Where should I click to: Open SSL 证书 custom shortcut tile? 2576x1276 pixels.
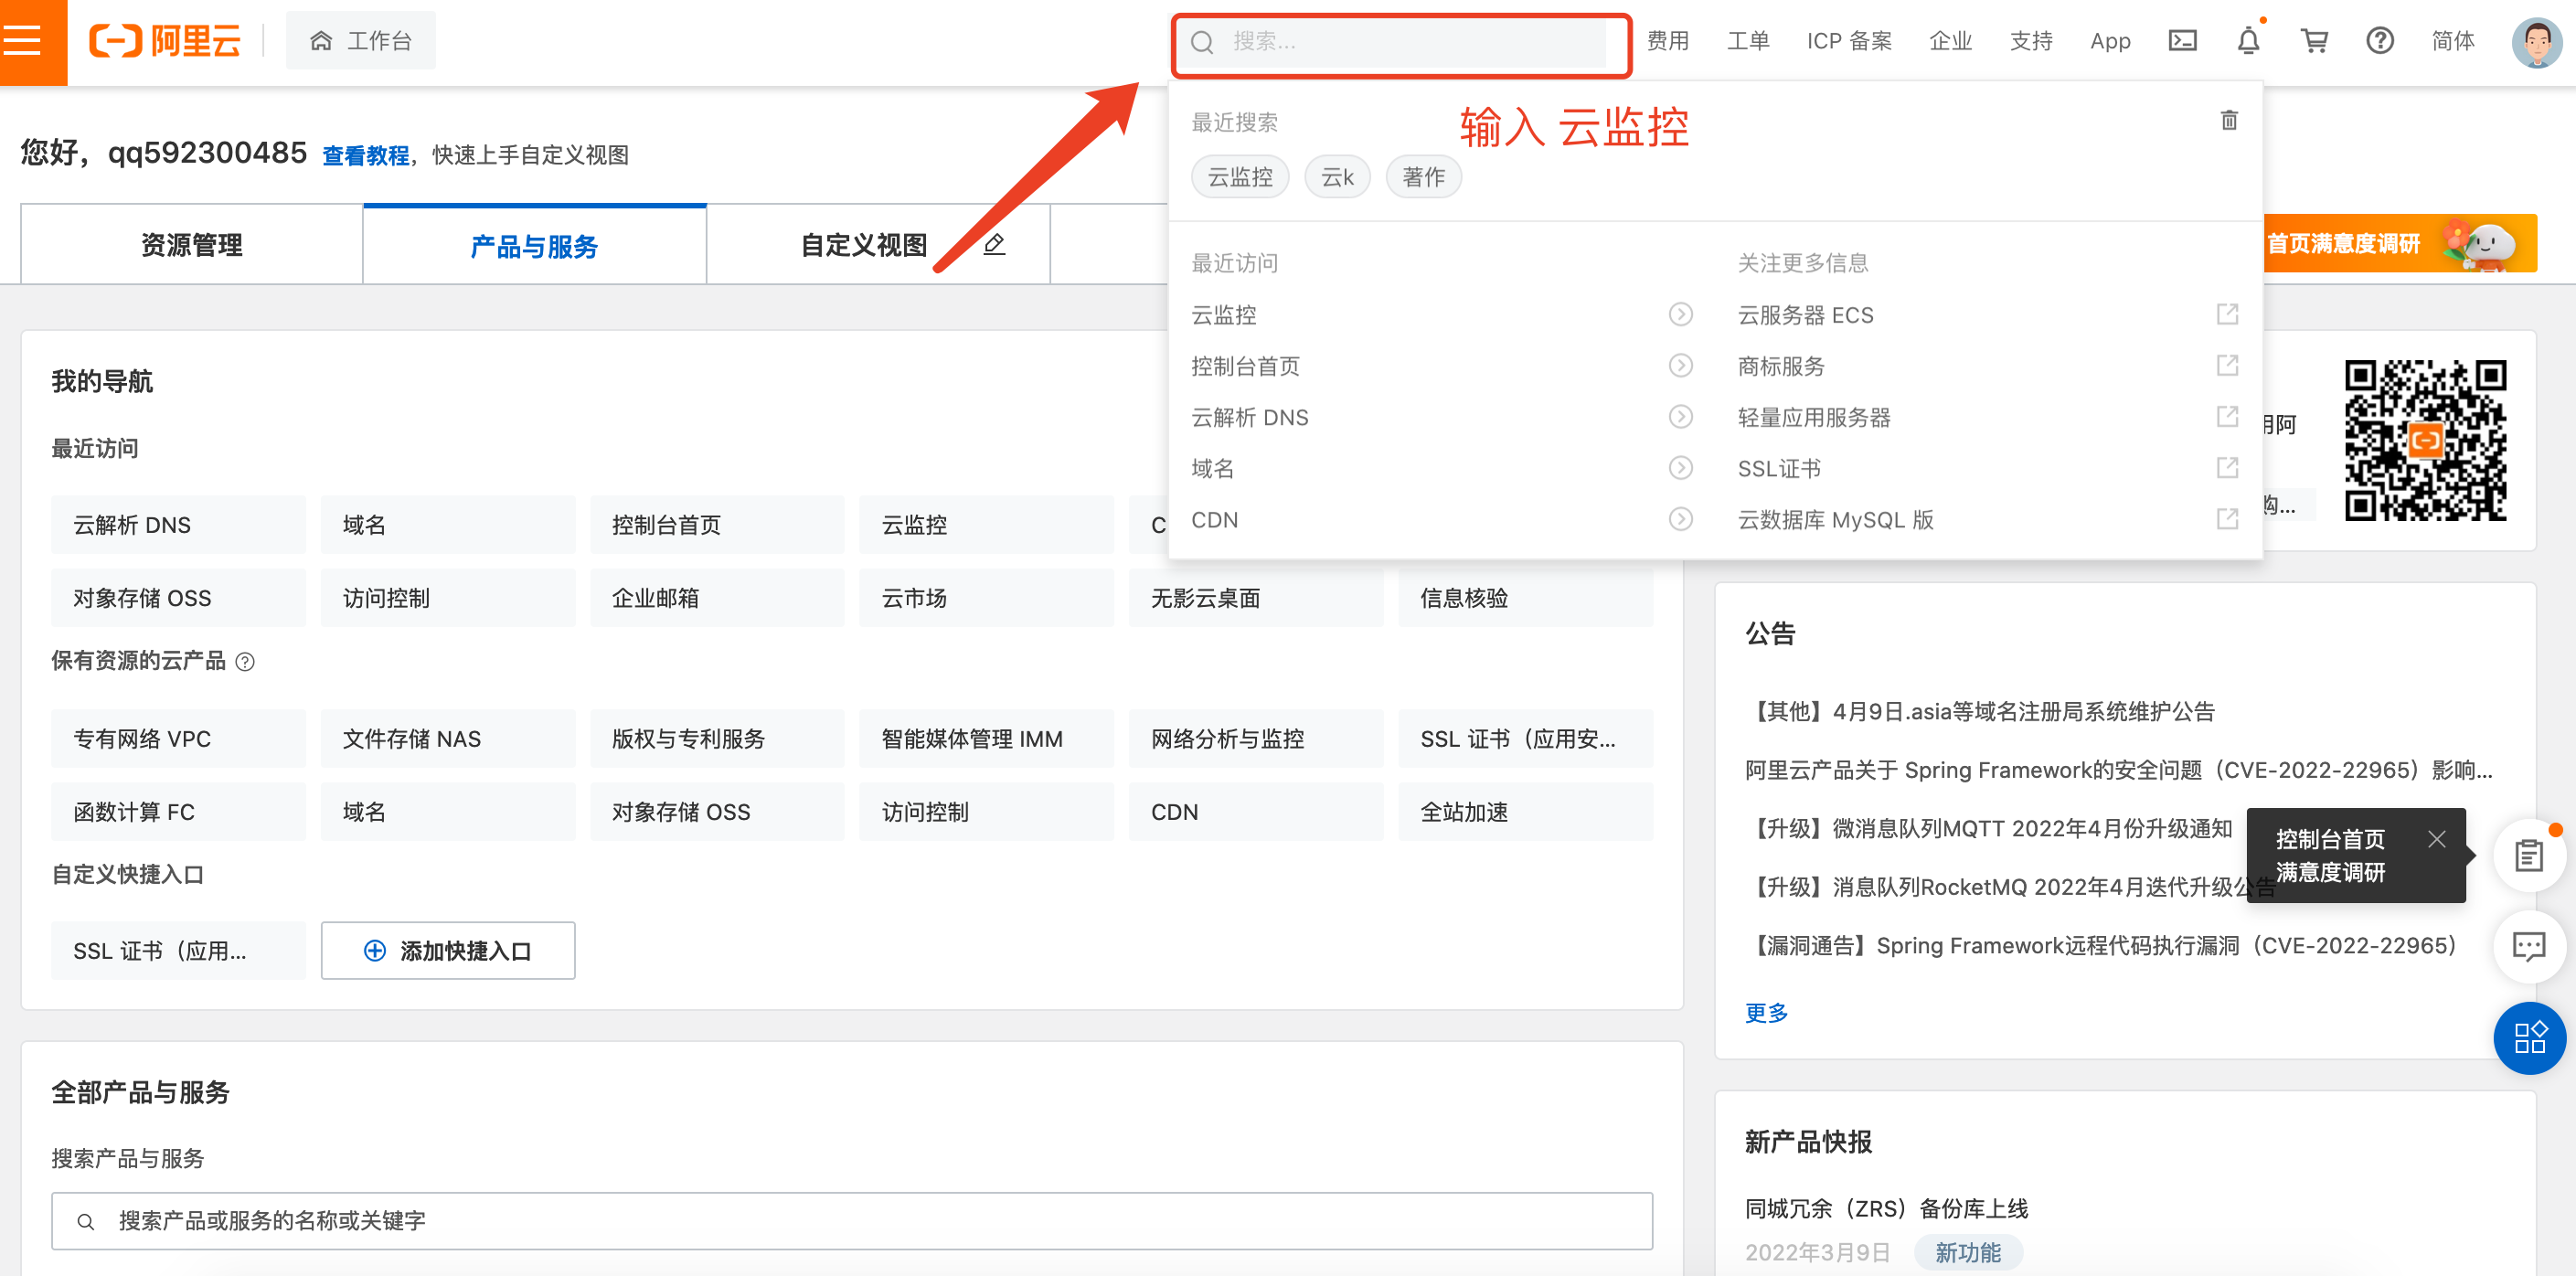[179, 951]
